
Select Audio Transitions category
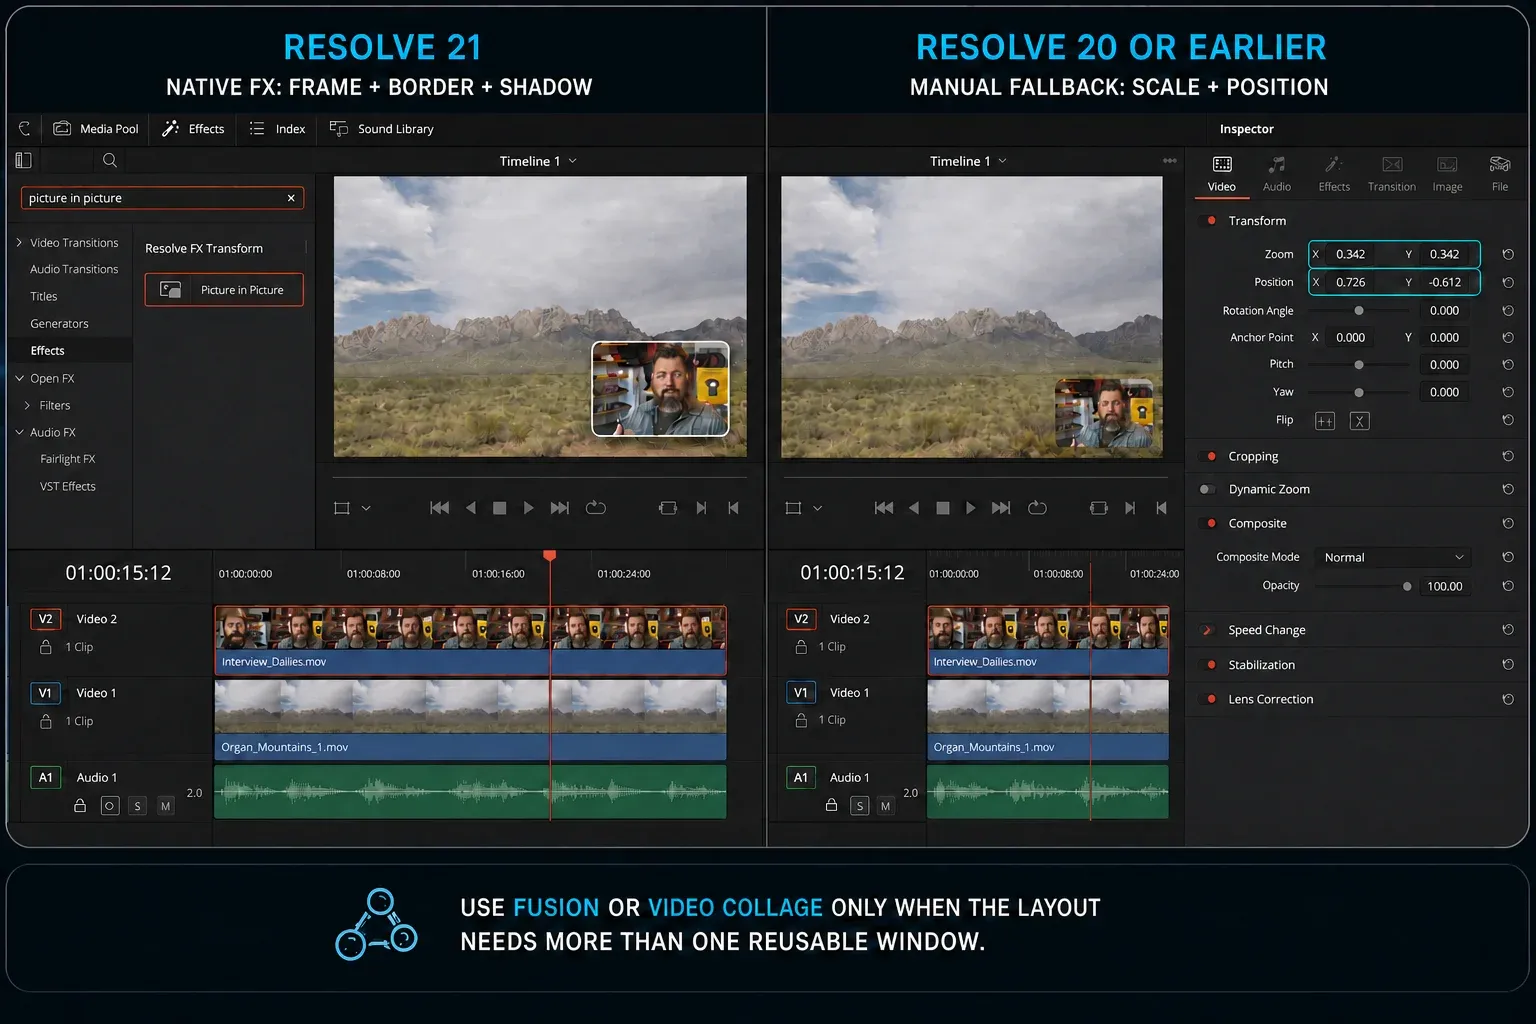coord(74,269)
